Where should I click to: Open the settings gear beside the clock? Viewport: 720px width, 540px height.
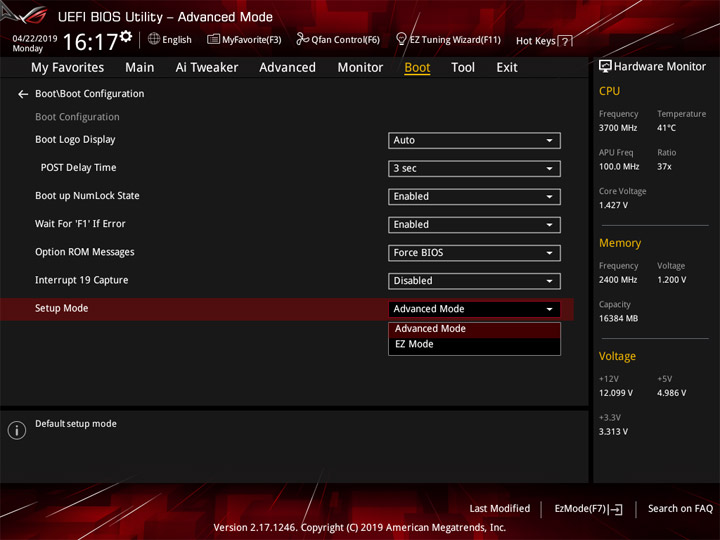(126, 36)
